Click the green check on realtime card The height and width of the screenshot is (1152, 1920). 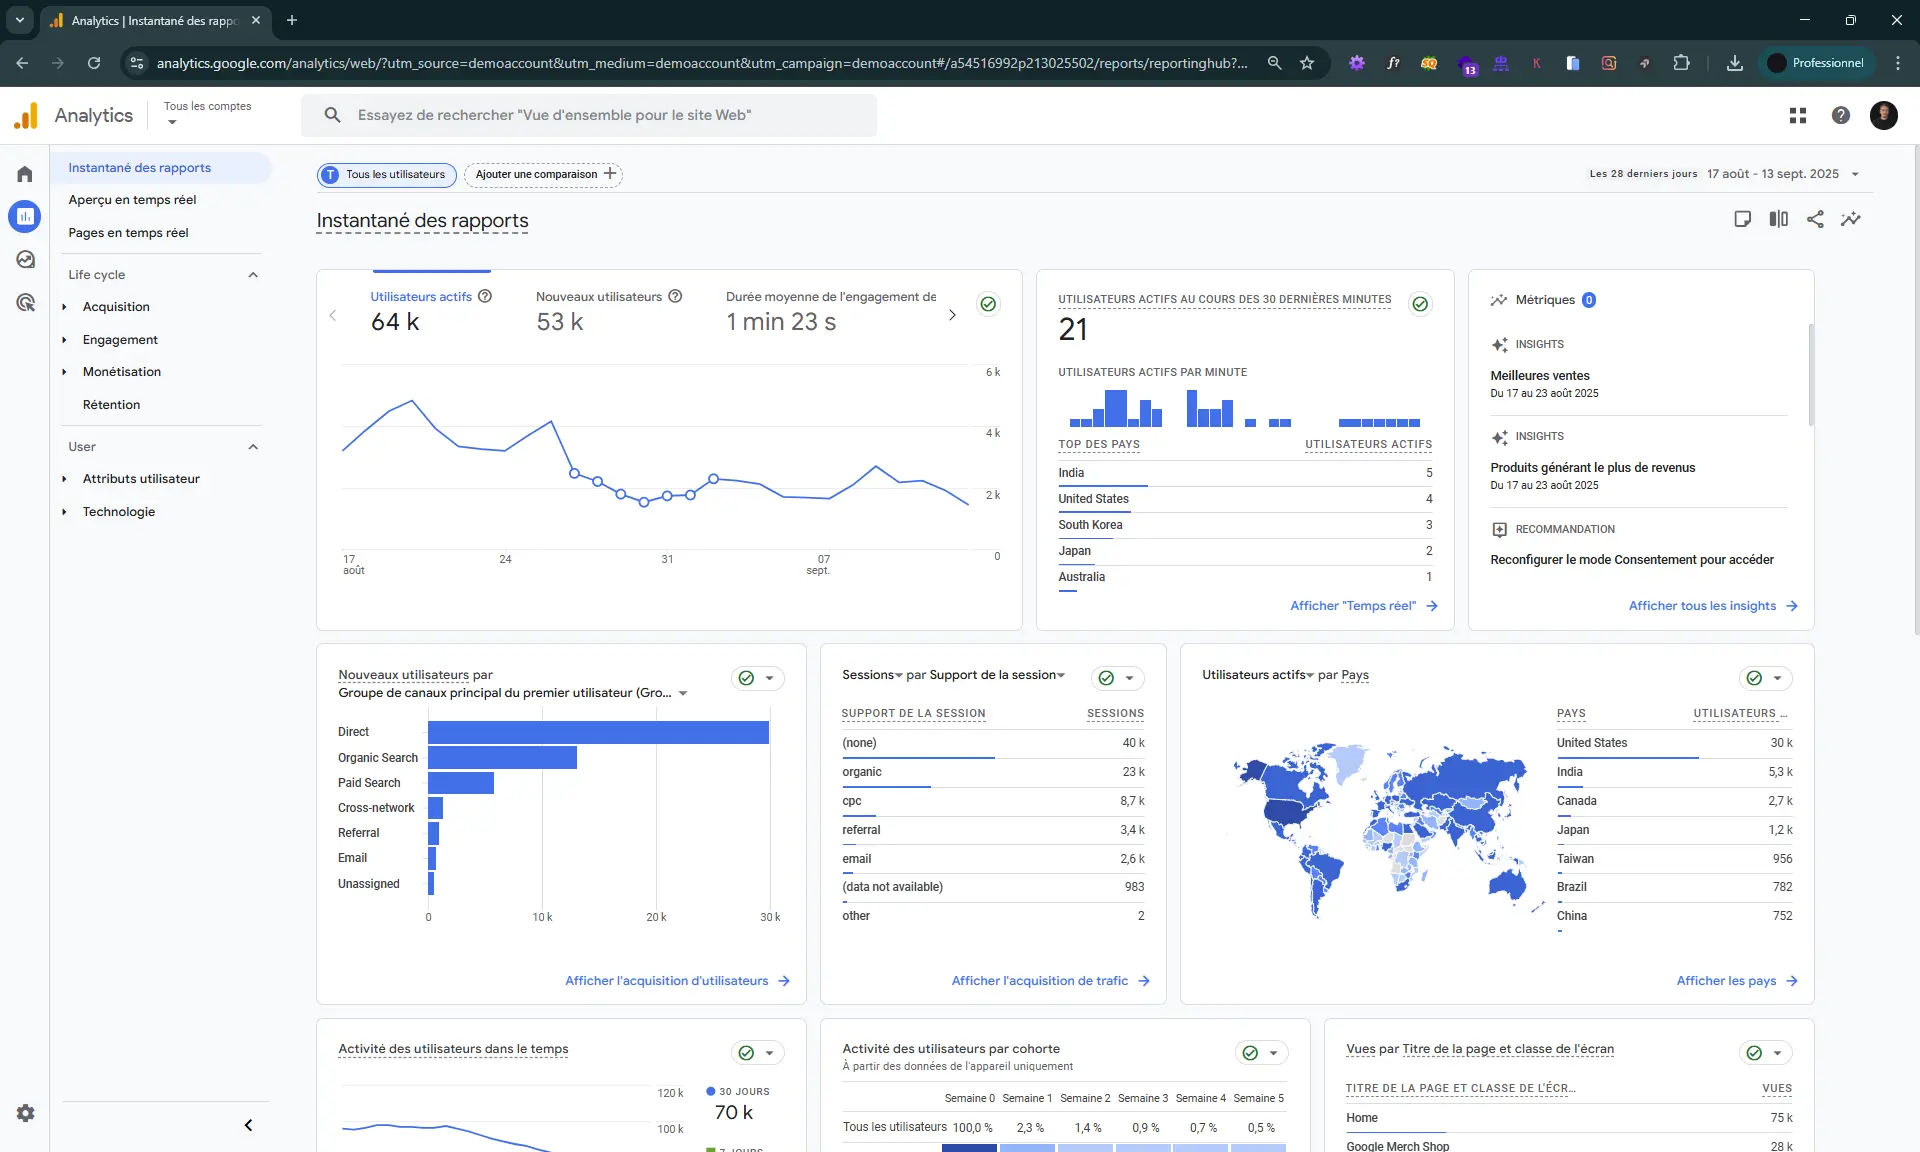pyautogui.click(x=1420, y=304)
